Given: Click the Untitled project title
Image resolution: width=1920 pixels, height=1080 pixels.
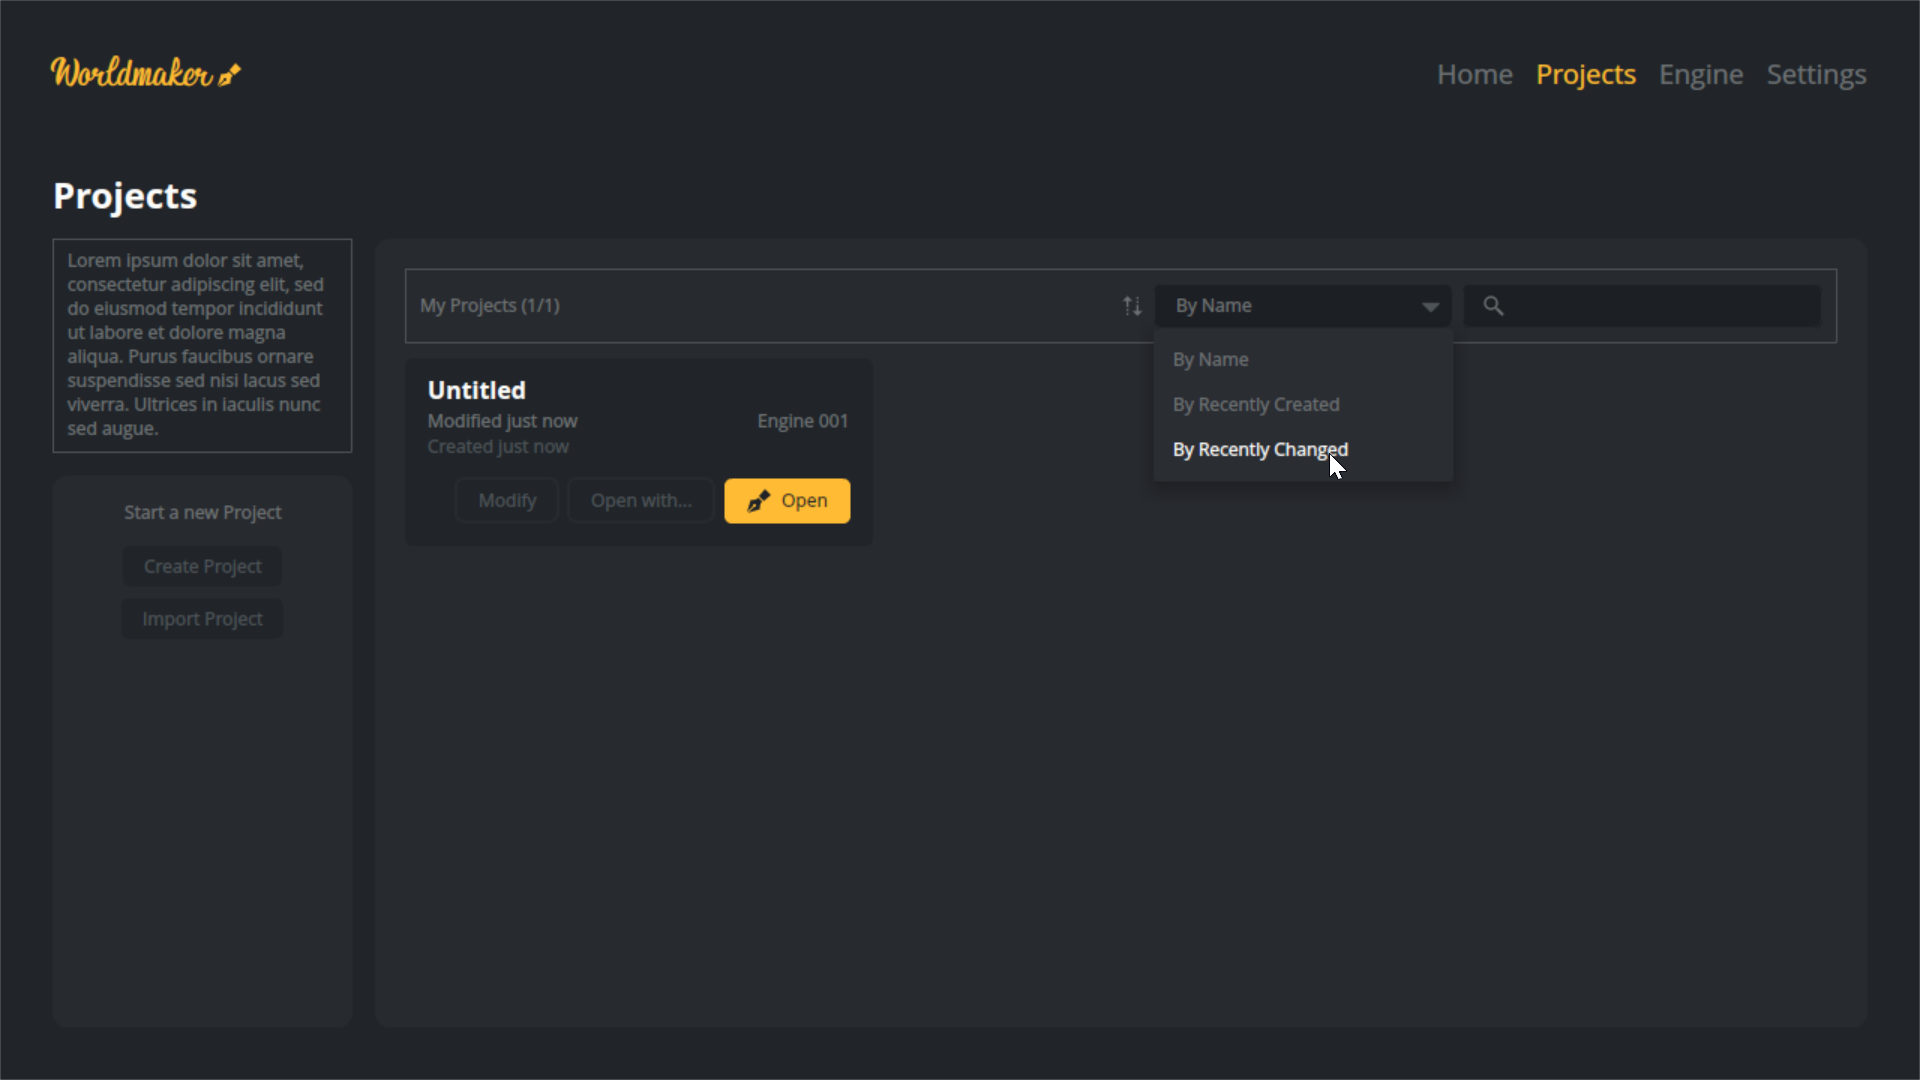Looking at the screenshot, I should coord(476,390).
